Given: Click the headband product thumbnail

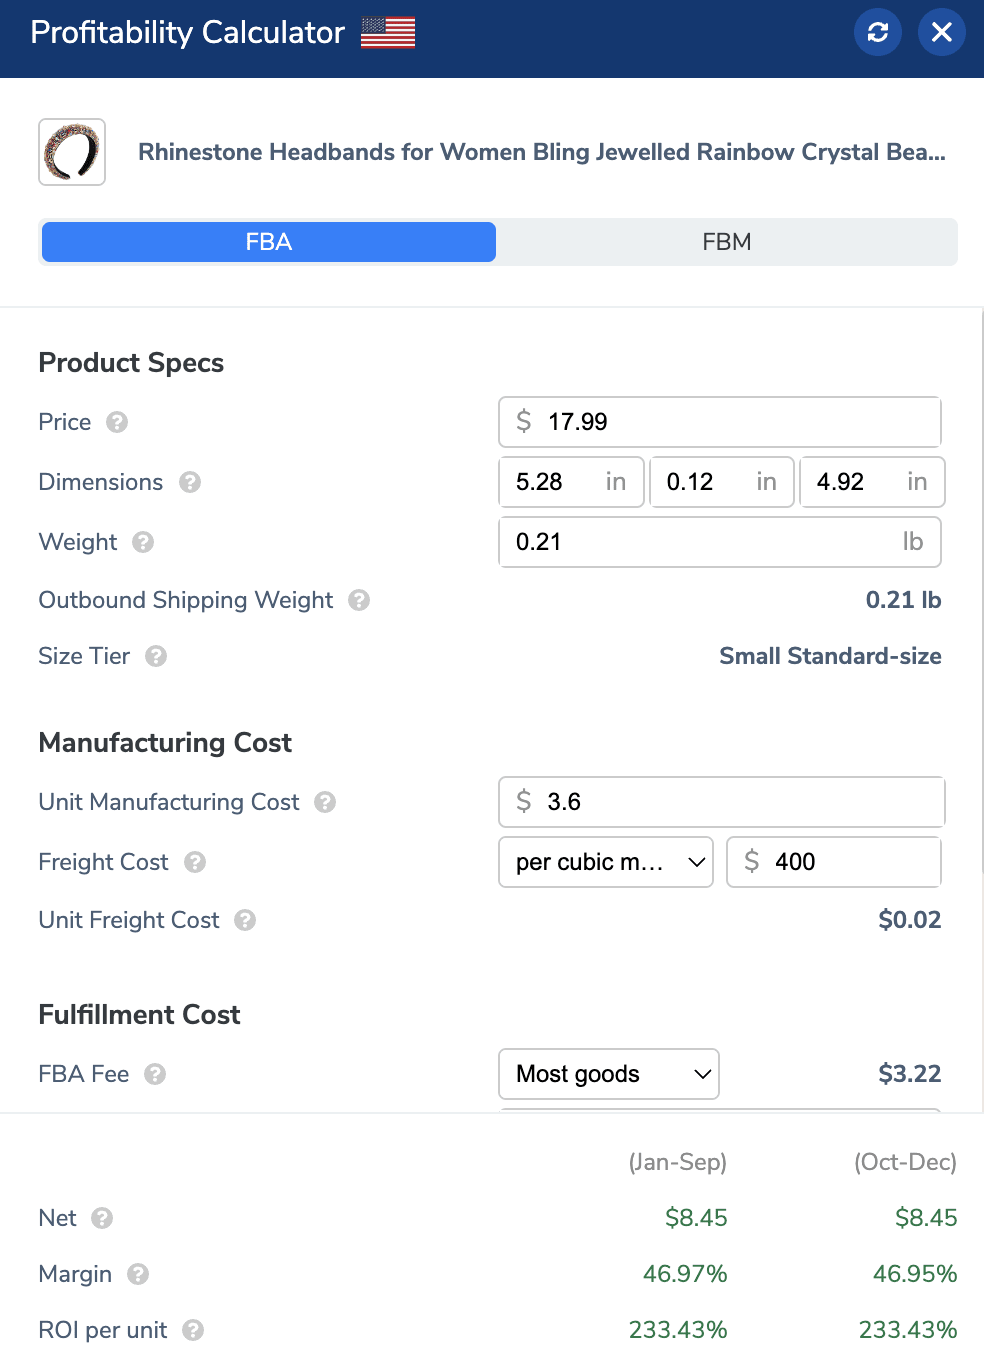Looking at the screenshot, I should [x=72, y=152].
